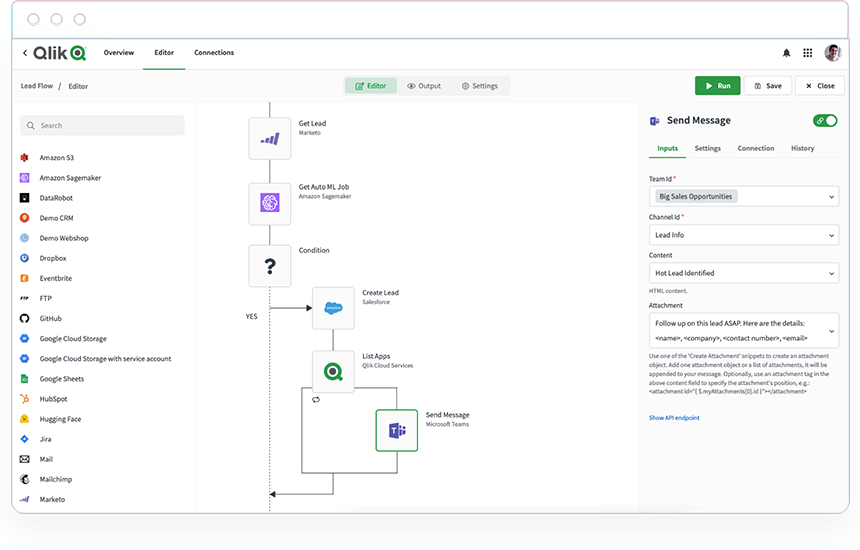Select the Amazon Sagemaker Get Auto ML Job block
The width and height of the screenshot is (860, 550).
click(269, 203)
